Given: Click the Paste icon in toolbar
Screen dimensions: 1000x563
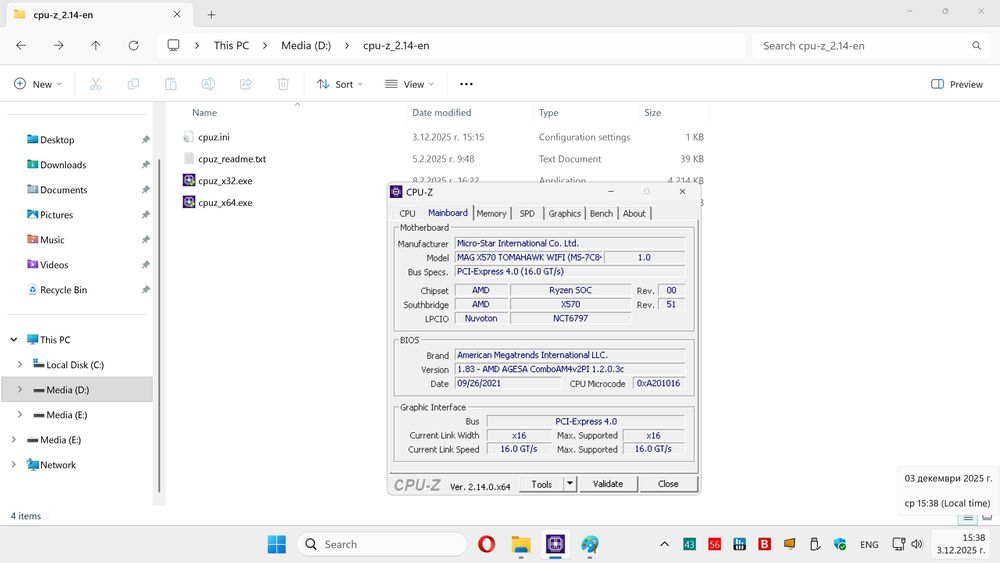Looking at the screenshot, I should click(170, 84).
